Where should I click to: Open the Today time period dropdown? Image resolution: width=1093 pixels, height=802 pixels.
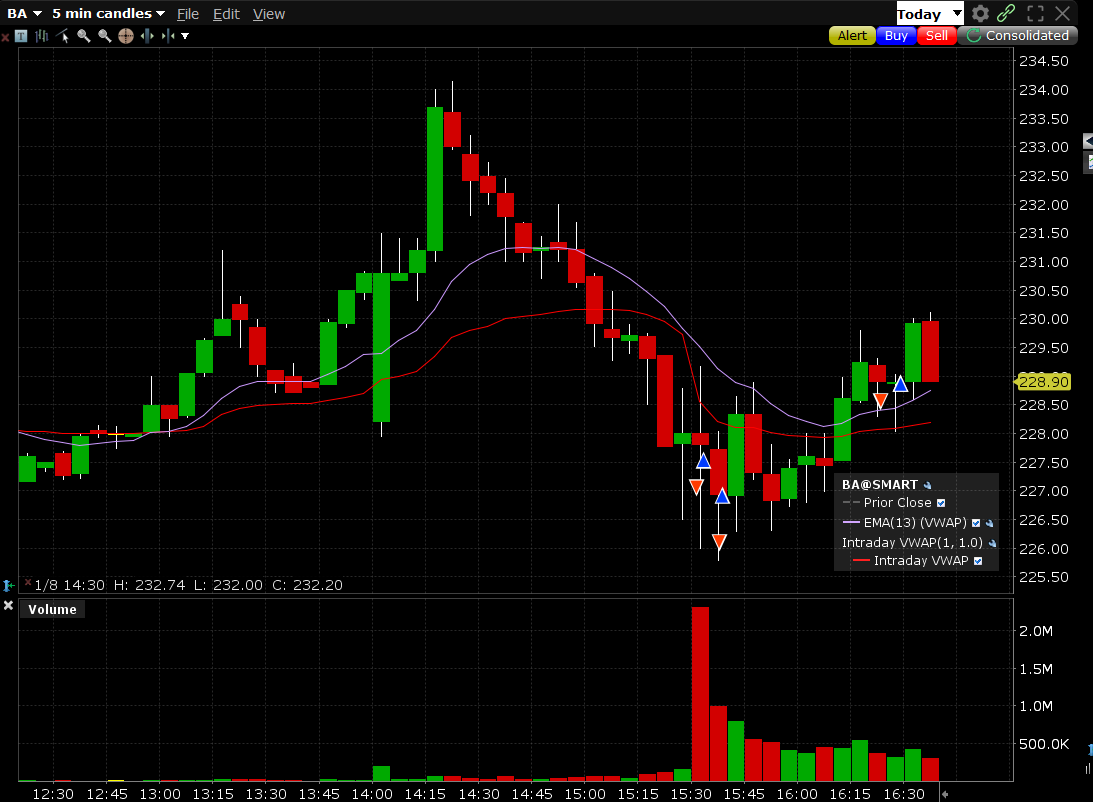tap(929, 14)
